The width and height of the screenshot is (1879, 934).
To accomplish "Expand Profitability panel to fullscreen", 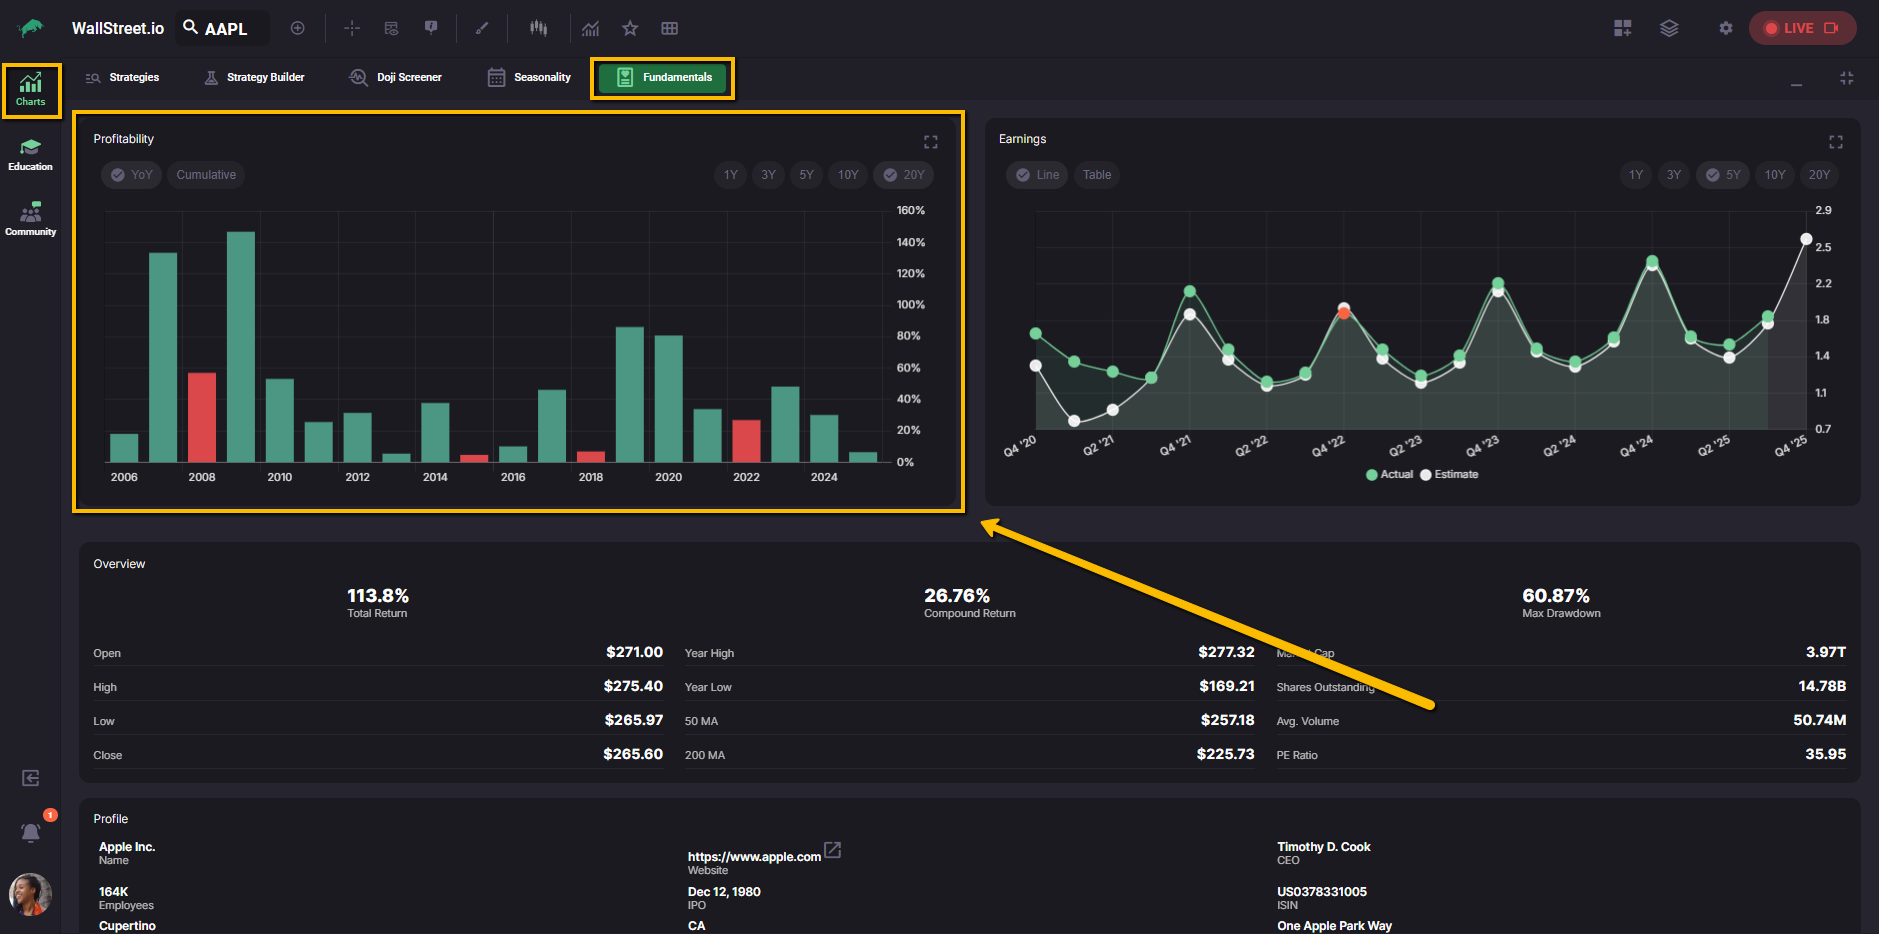I will tap(930, 142).
